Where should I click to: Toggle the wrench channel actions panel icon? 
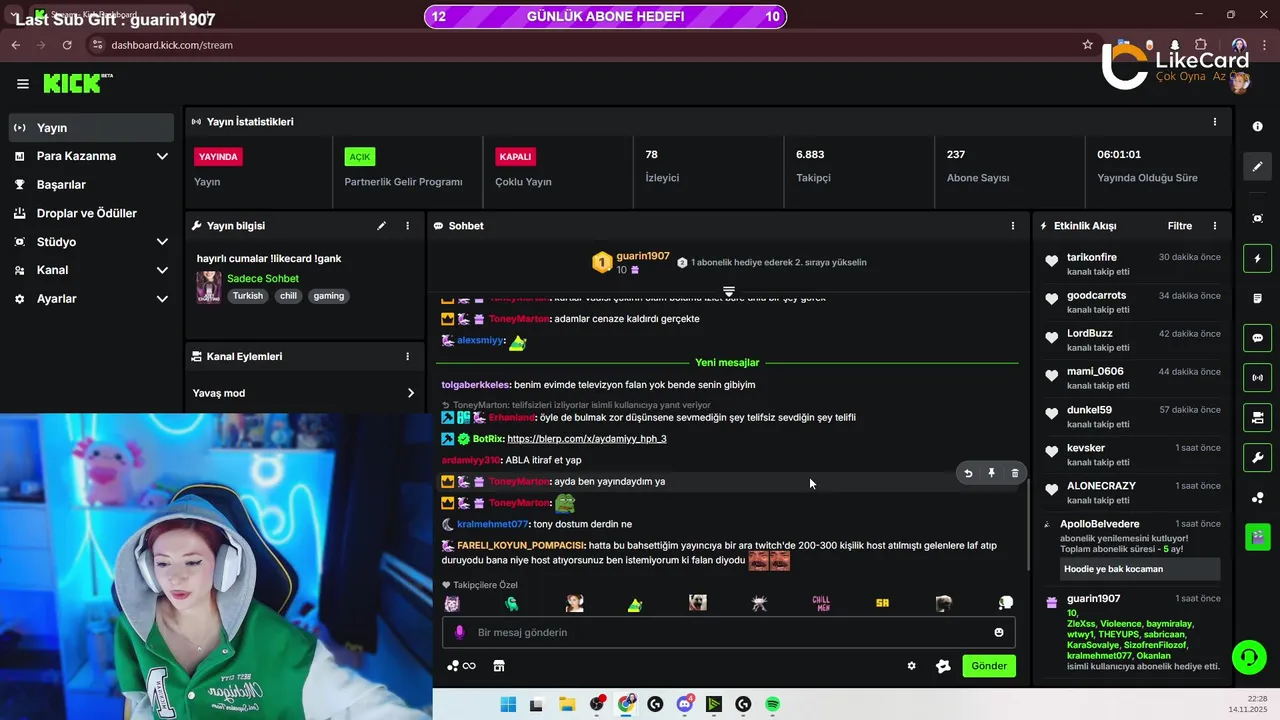click(x=1257, y=458)
